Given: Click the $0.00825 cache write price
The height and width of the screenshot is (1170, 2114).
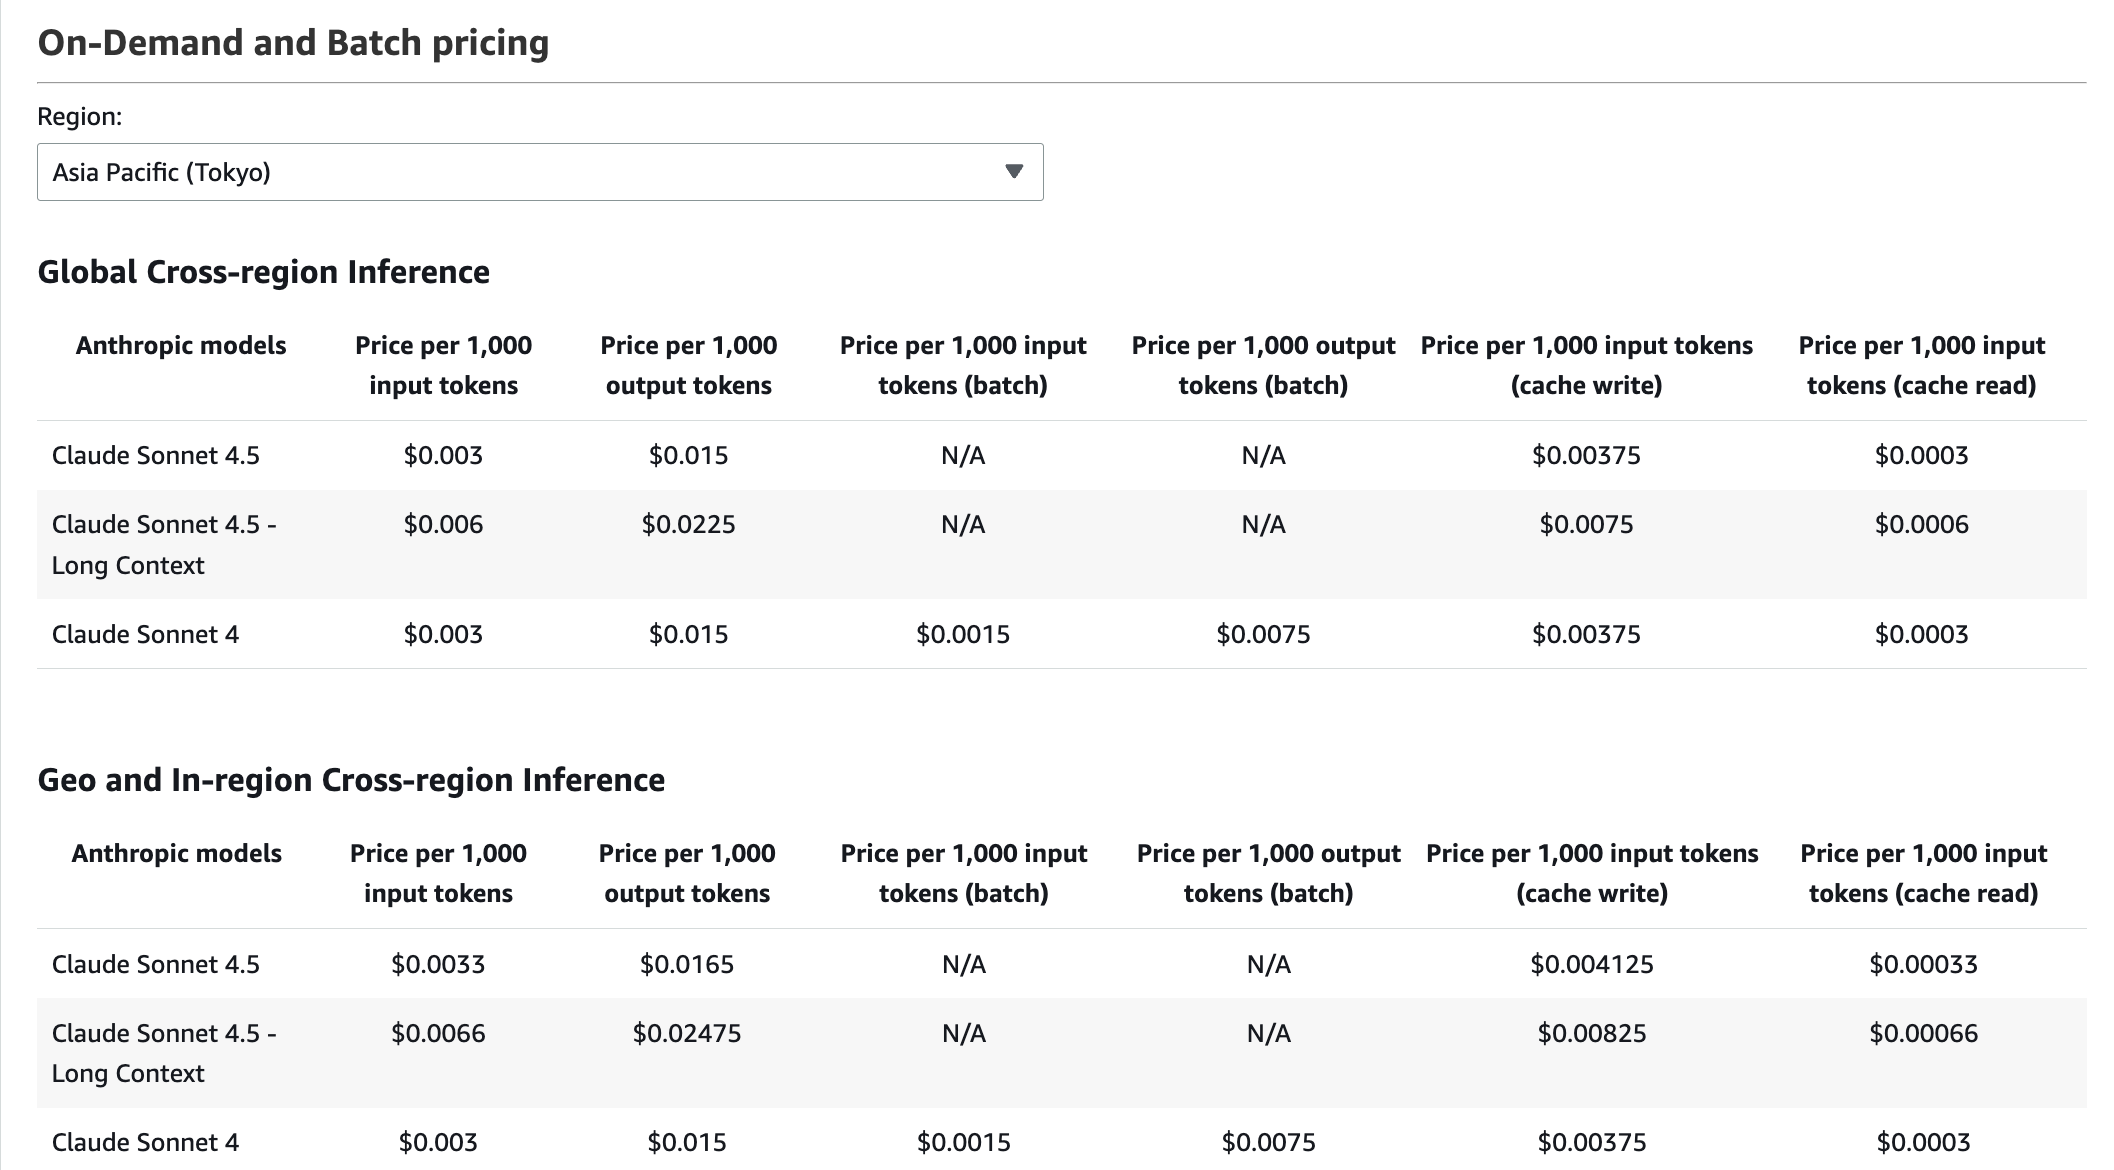Looking at the screenshot, I should (1591, 1033).
